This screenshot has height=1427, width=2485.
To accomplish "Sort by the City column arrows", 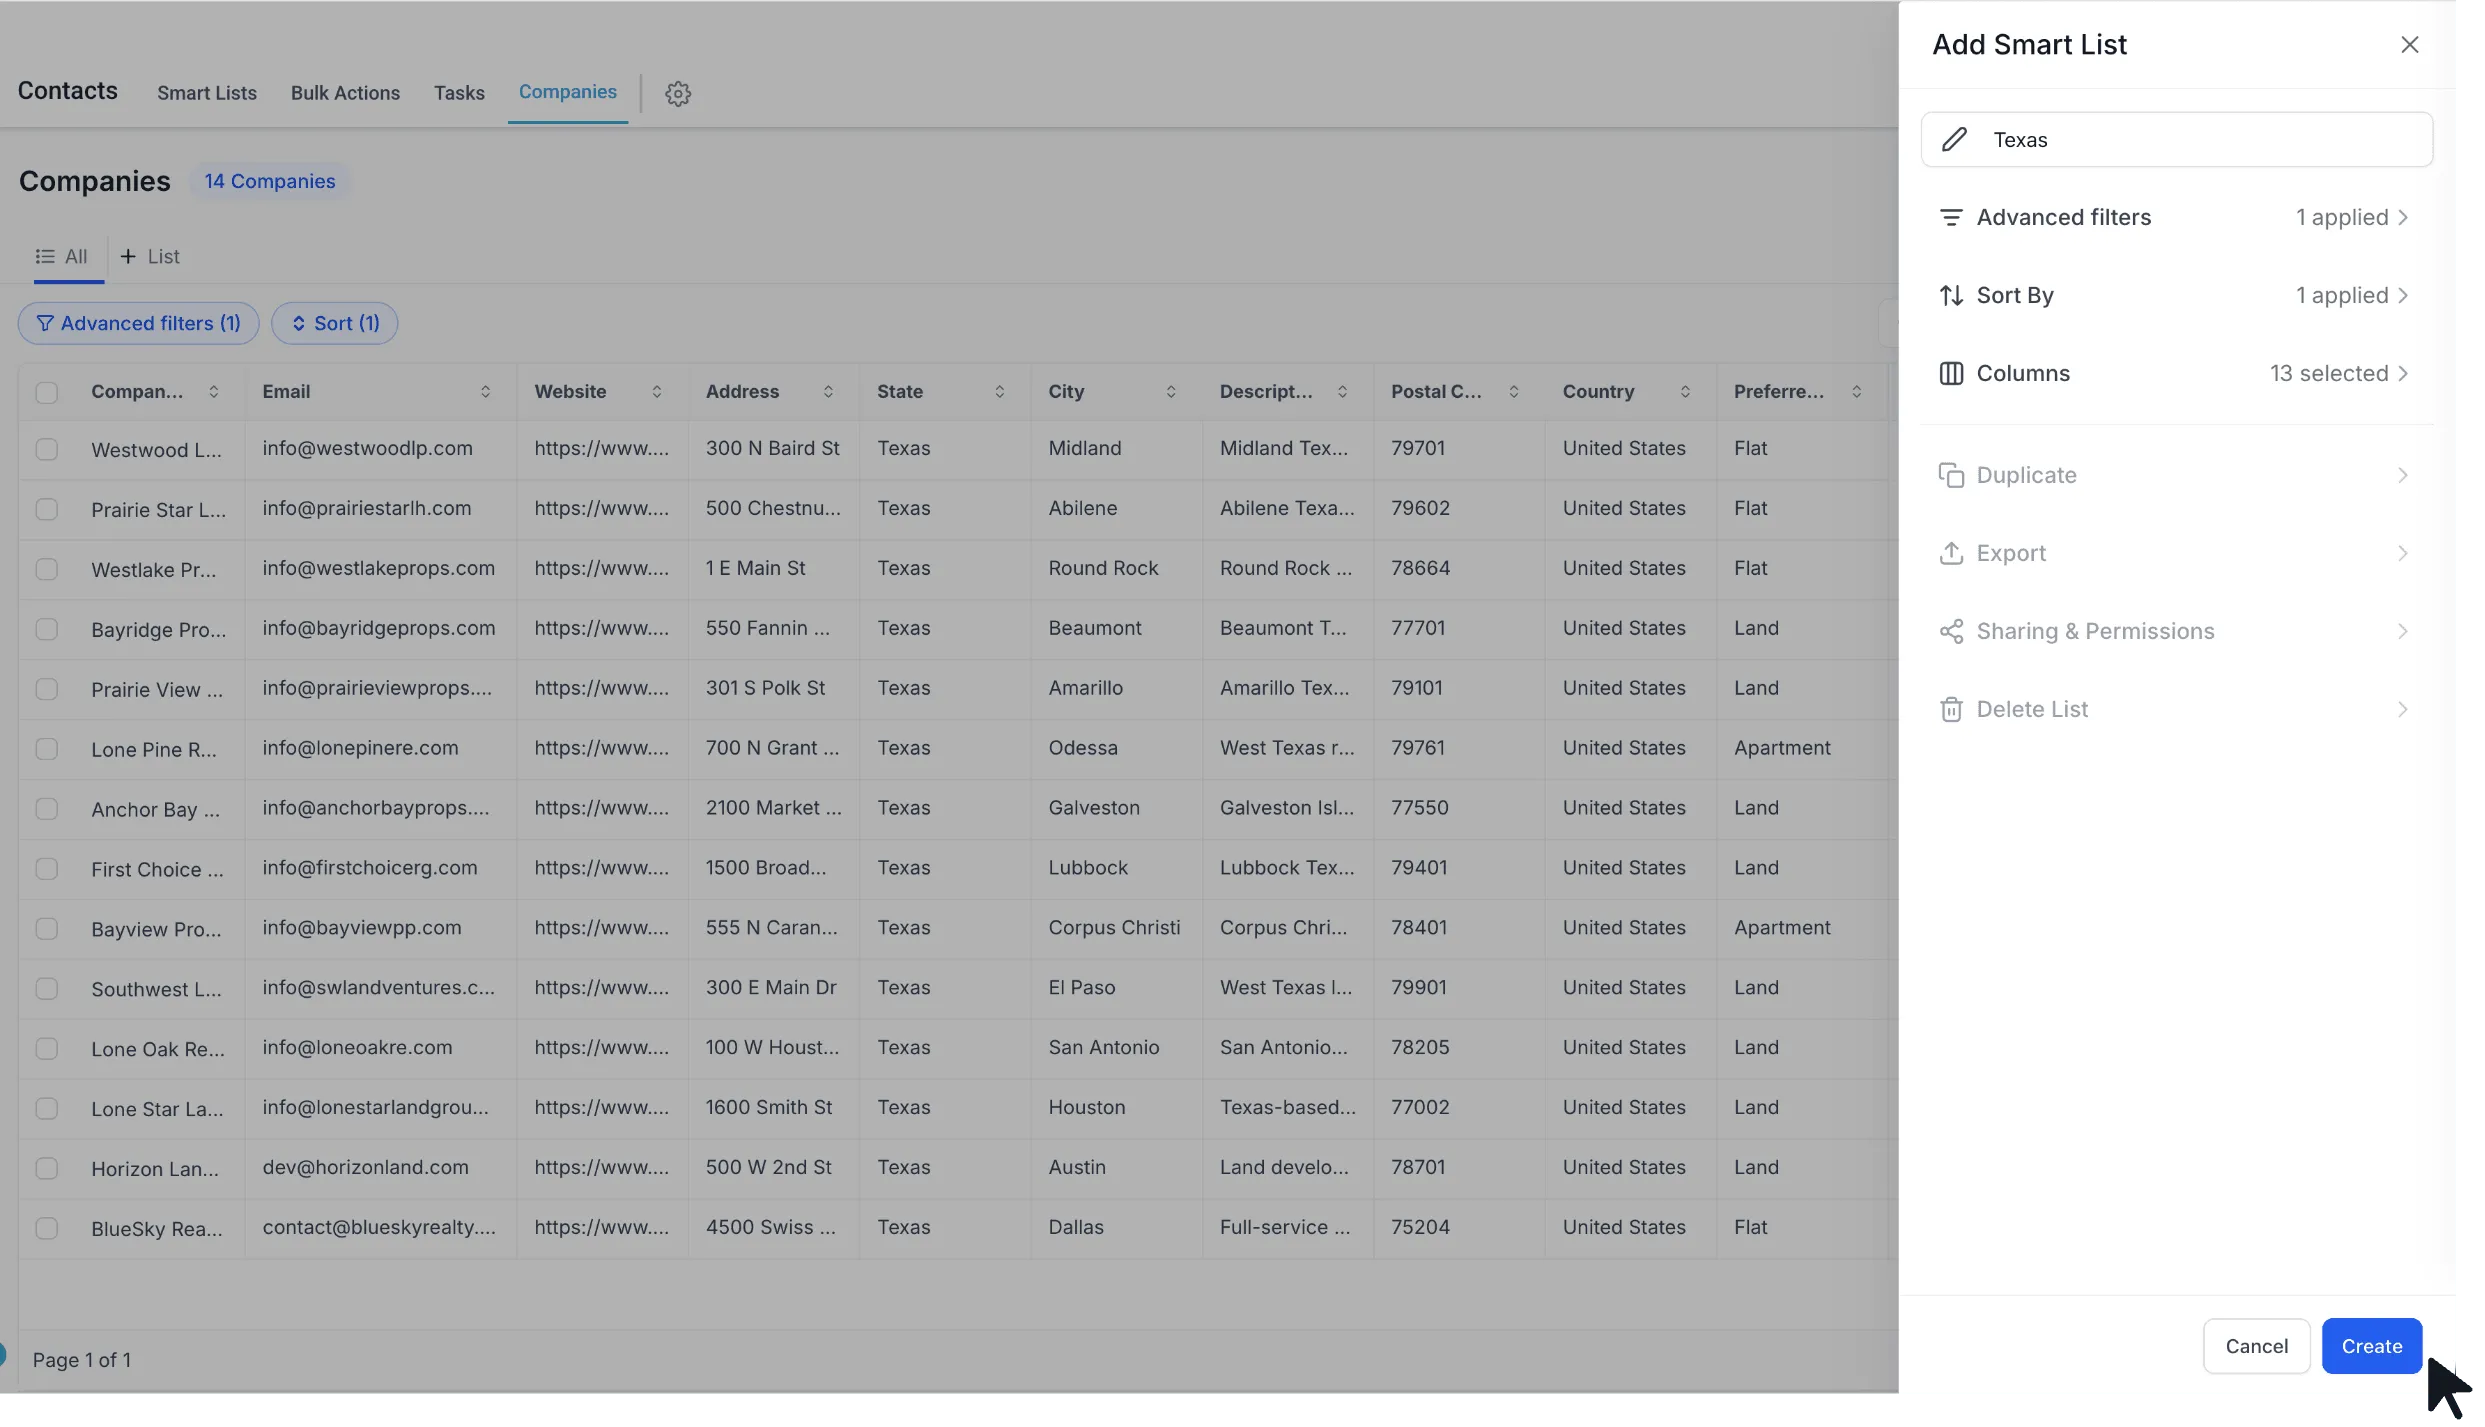I will pyautogui.click(x=1171, y=392).
